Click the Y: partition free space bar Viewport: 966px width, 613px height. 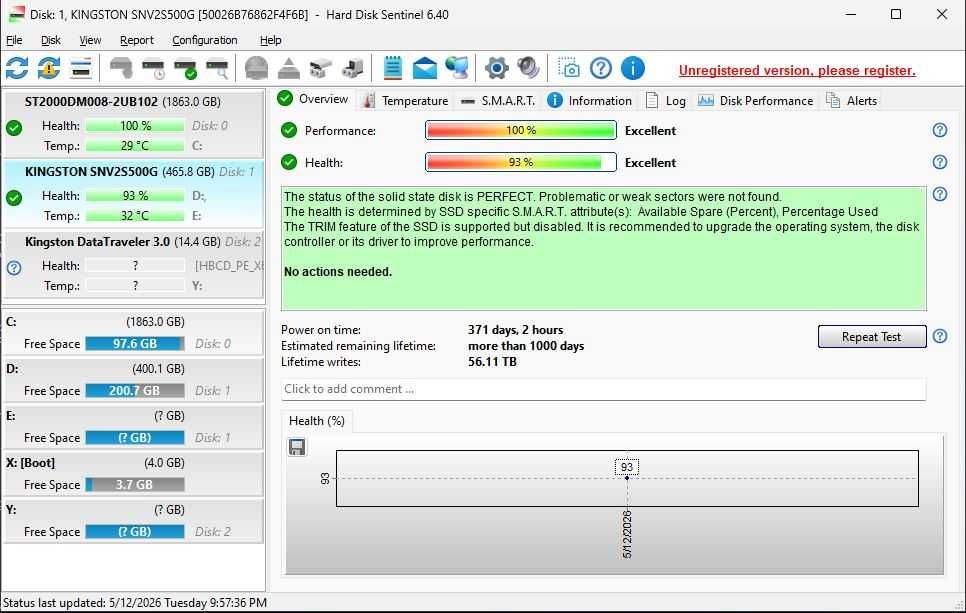click(134, 531)
